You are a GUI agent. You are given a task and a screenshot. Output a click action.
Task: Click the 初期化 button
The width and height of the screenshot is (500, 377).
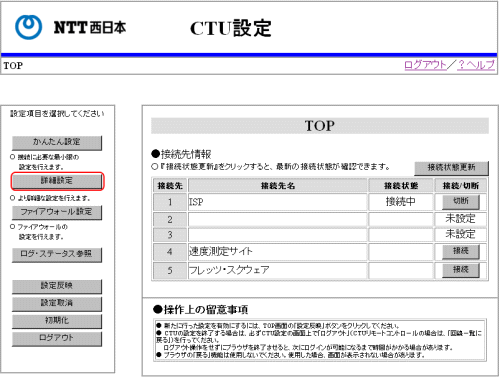(57, 321)
